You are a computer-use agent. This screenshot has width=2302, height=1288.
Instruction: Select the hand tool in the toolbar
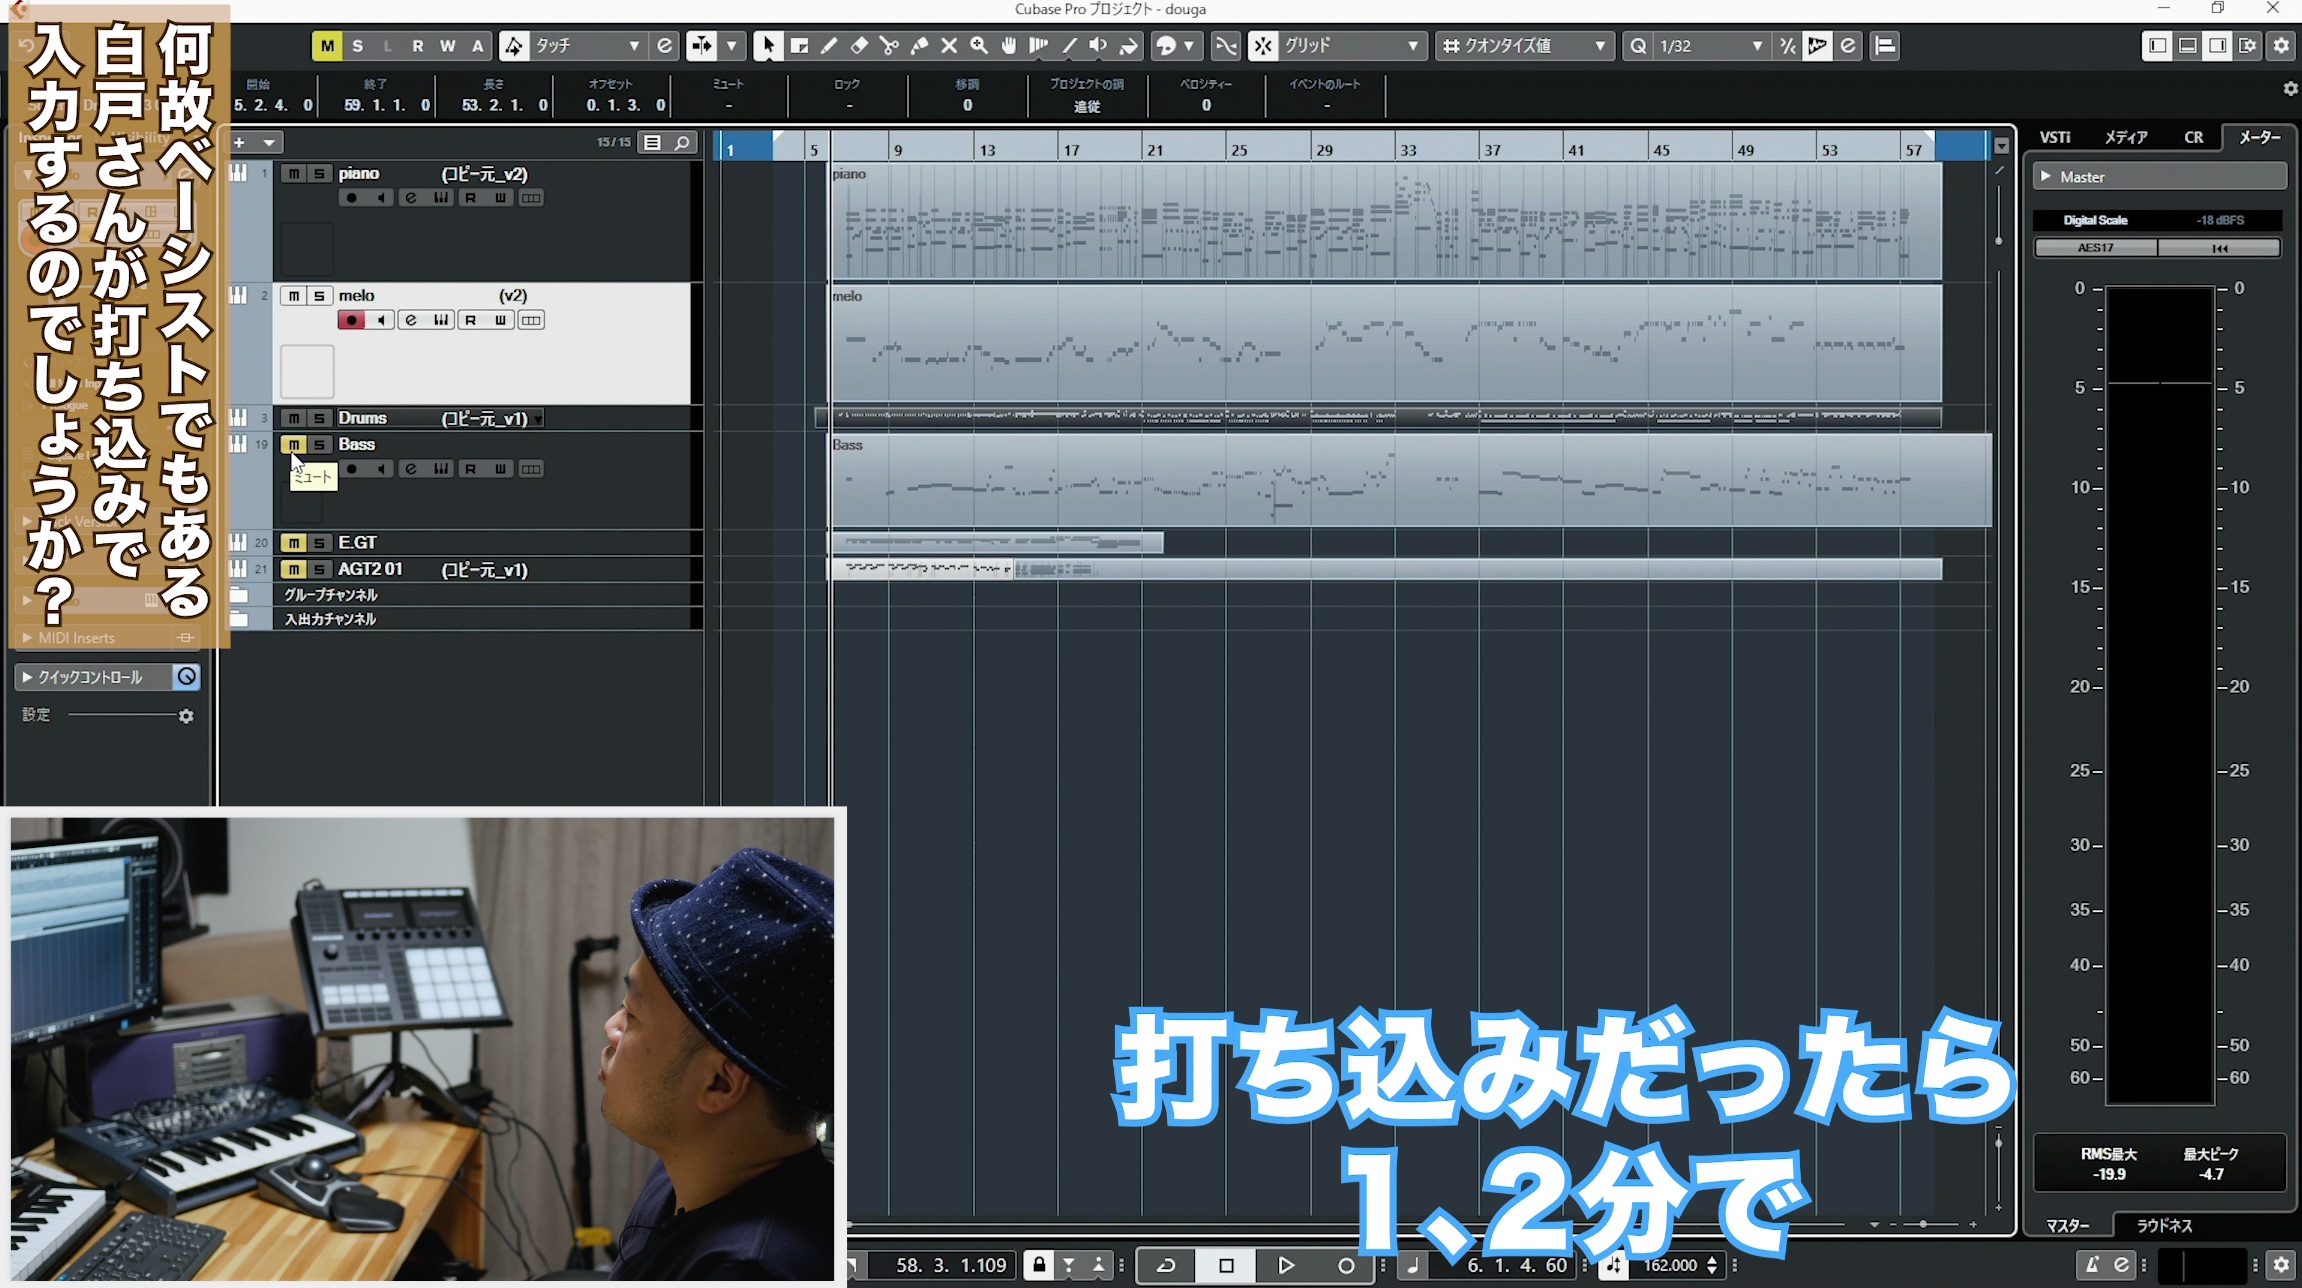click(x=1009, y=46)
